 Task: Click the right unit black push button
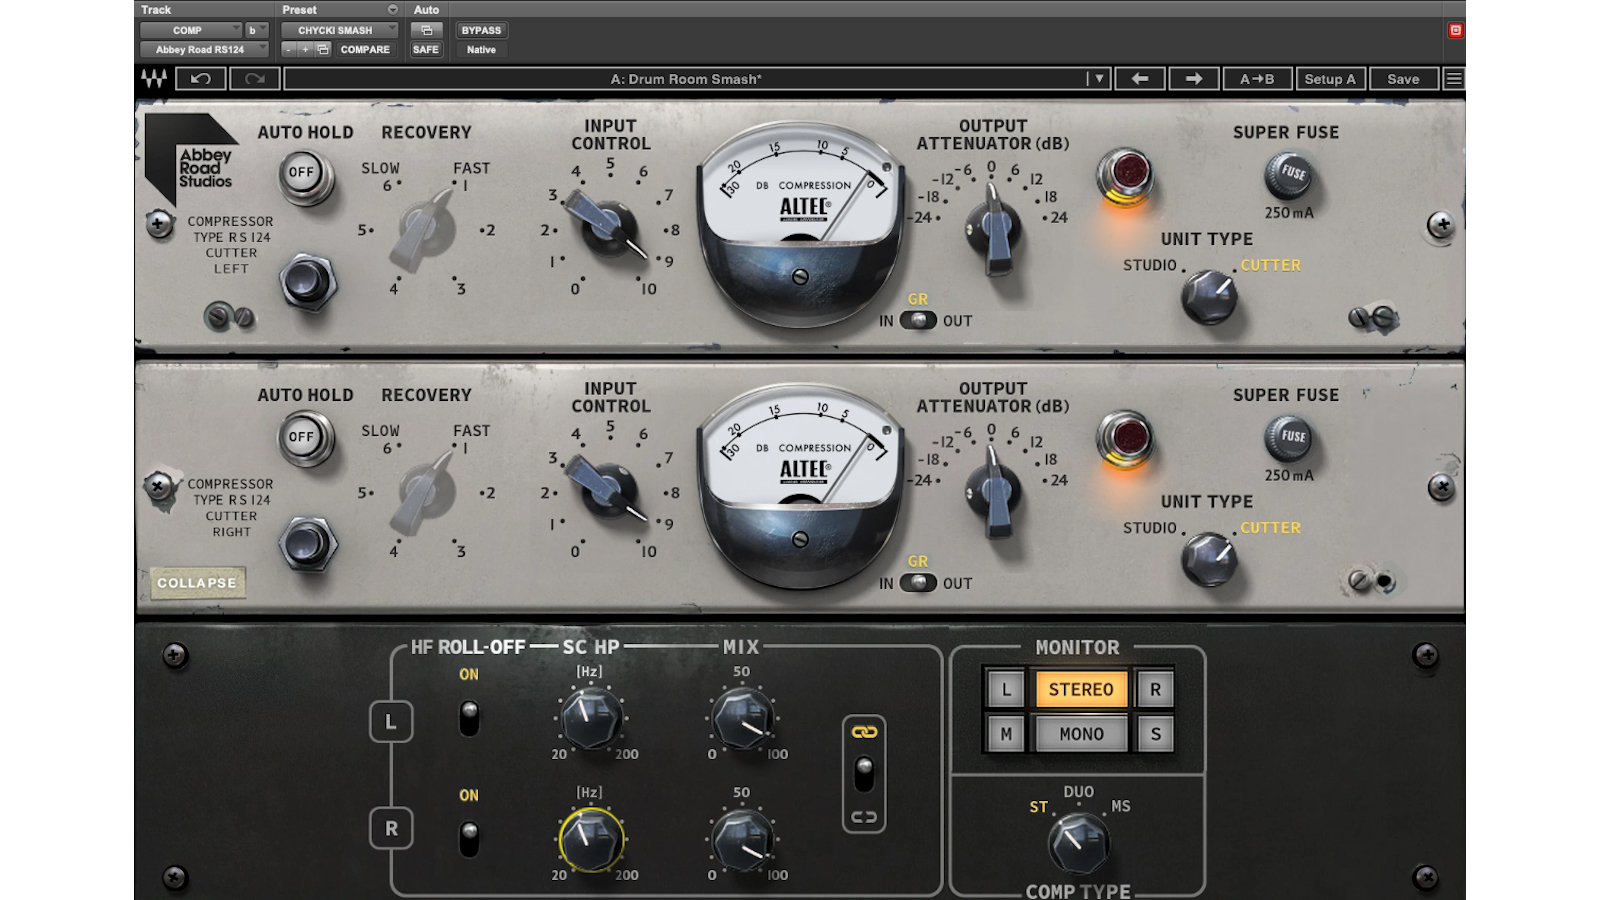pos(306,544)
